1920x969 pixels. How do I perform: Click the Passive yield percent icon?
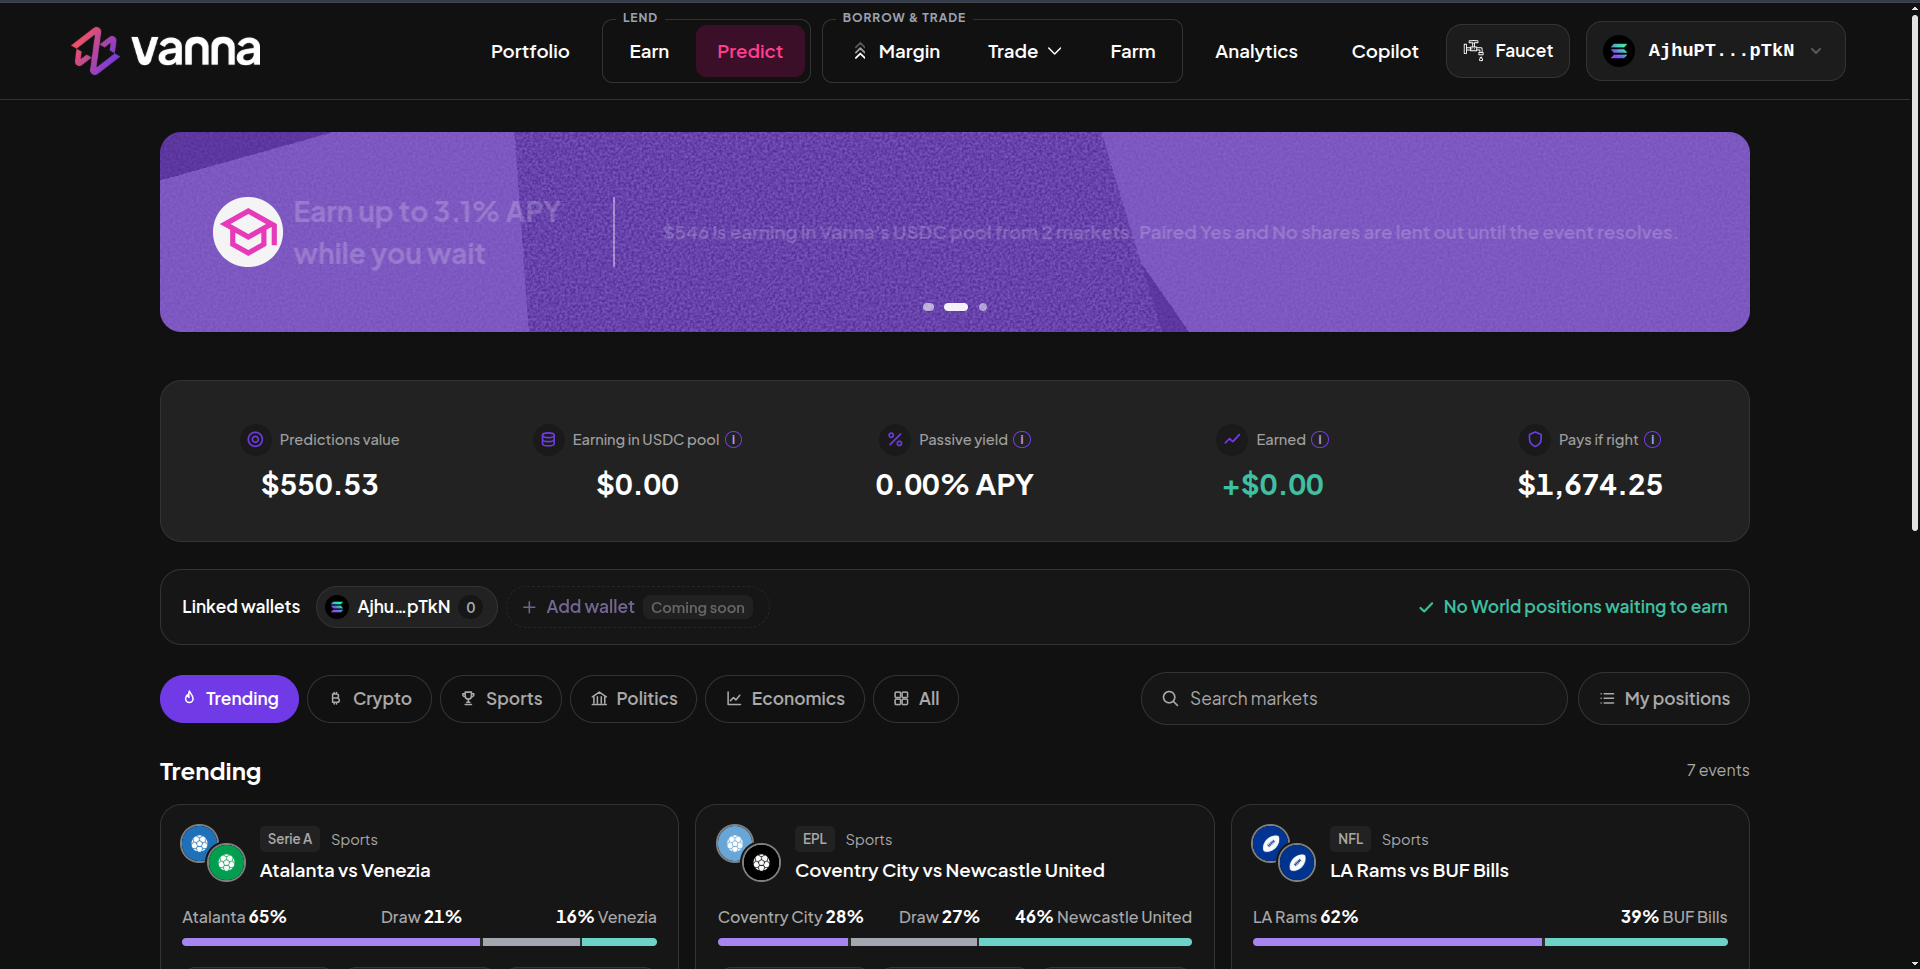tap(895, 439)
